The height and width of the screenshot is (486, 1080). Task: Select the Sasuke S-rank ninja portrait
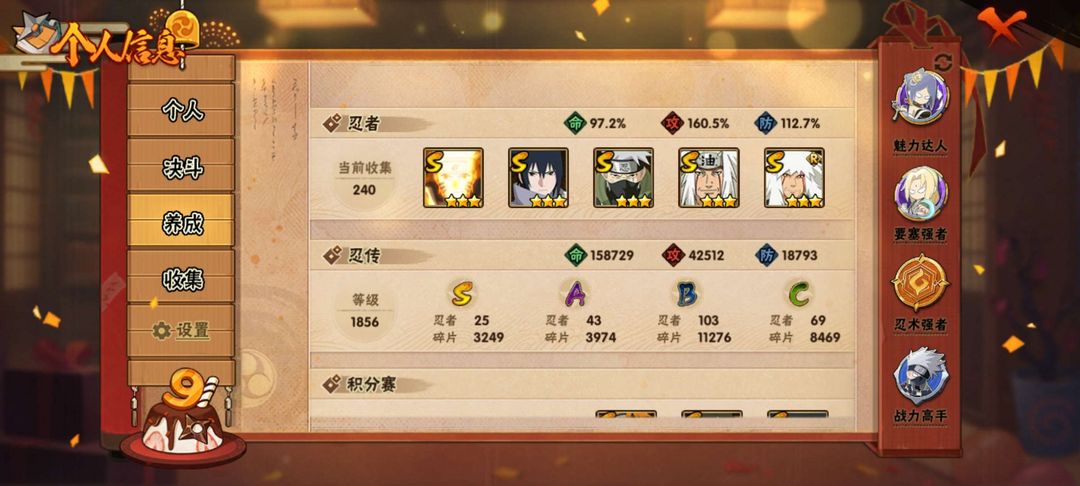[539, 178]
